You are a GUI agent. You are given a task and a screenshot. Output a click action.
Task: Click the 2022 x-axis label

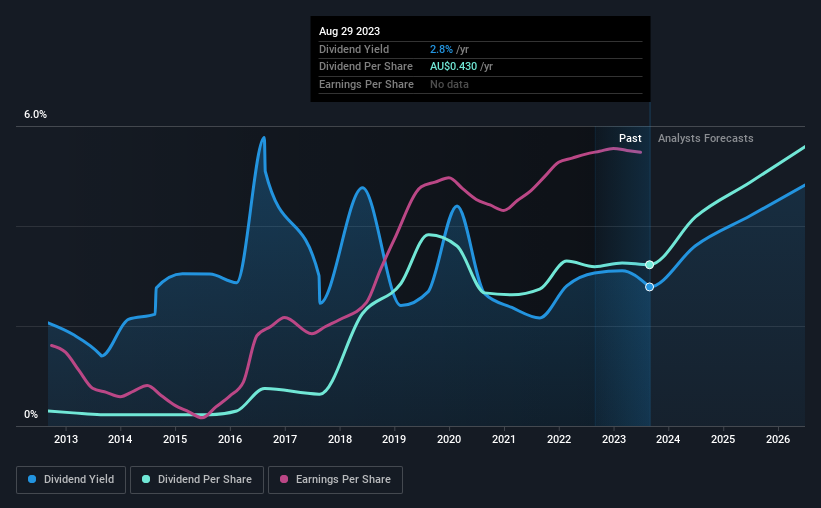pos(559,439)
